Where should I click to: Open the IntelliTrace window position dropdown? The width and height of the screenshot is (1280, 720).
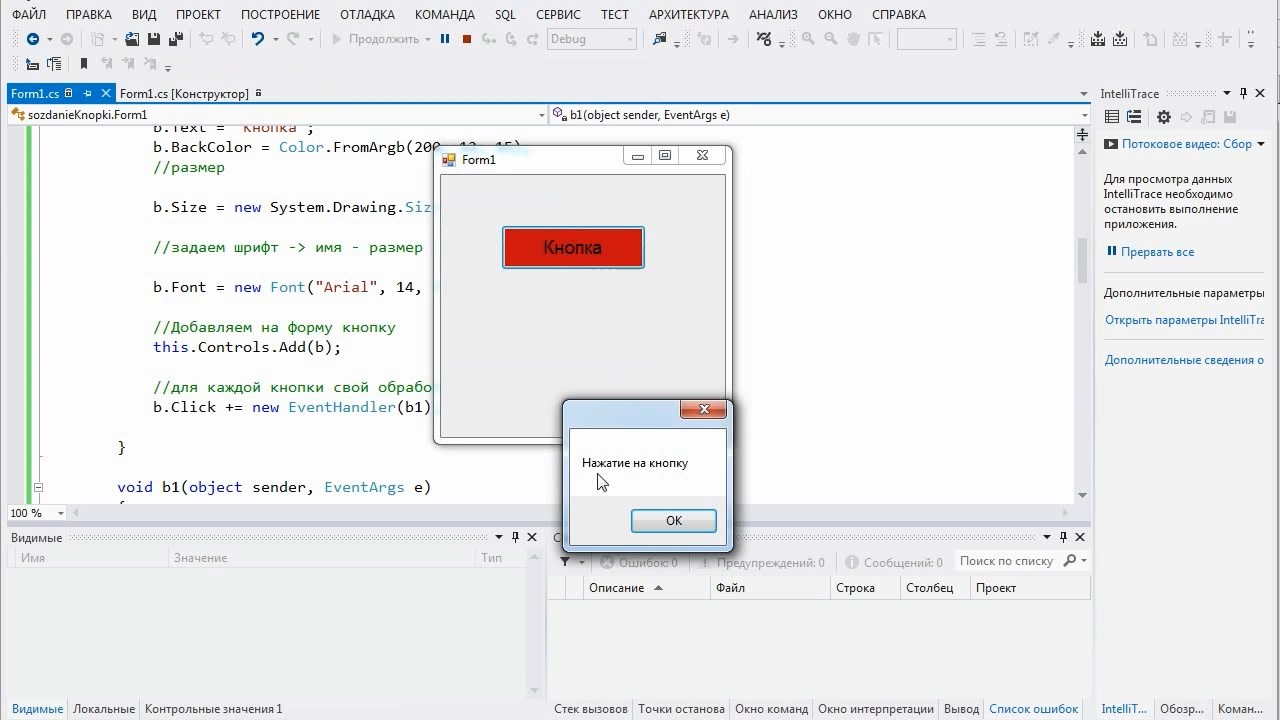click(x=1228, y=93)
